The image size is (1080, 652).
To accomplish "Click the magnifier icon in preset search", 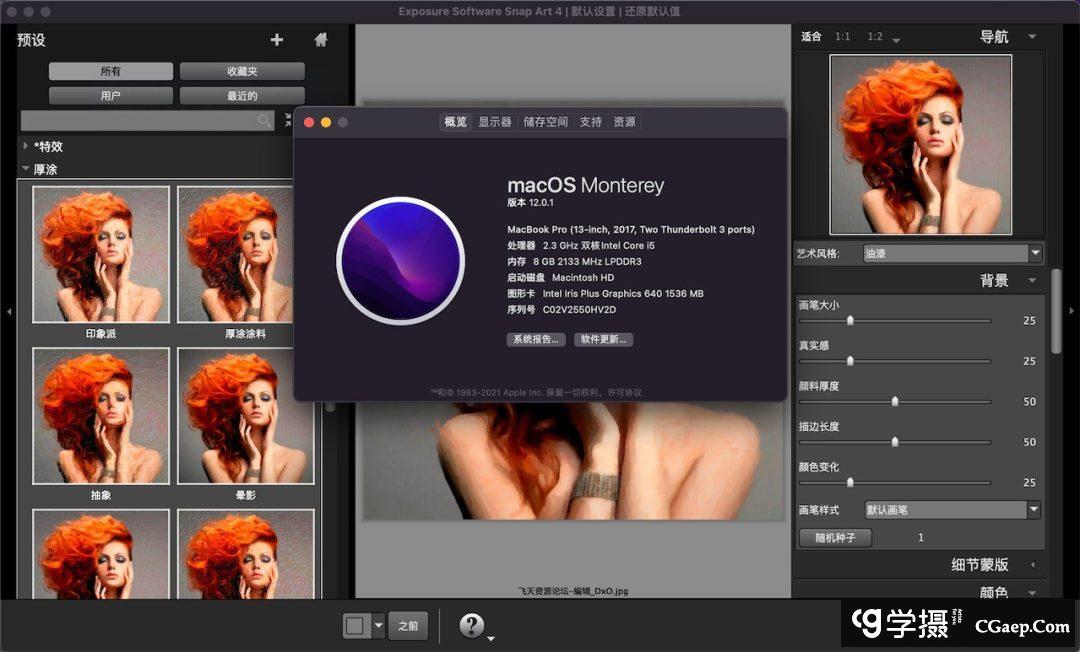I will [x=264, y=121].
